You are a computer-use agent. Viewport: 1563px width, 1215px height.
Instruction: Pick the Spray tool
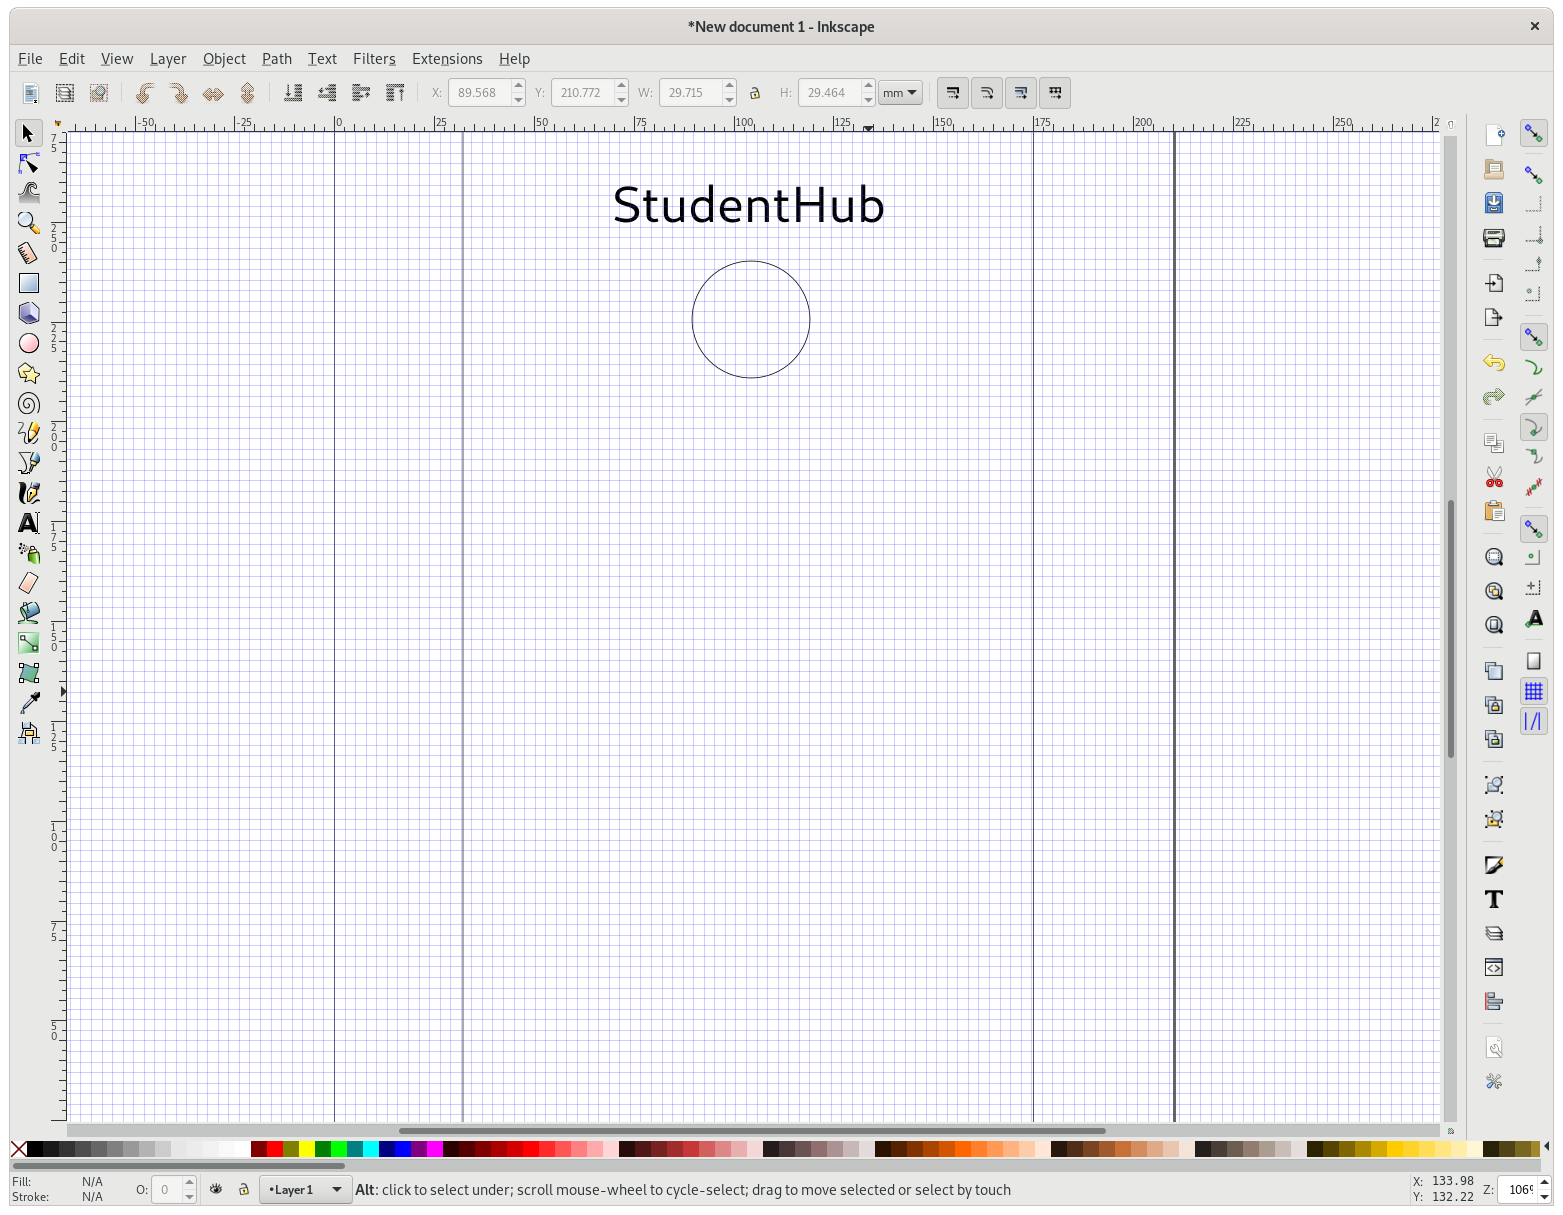click(28, 553)
